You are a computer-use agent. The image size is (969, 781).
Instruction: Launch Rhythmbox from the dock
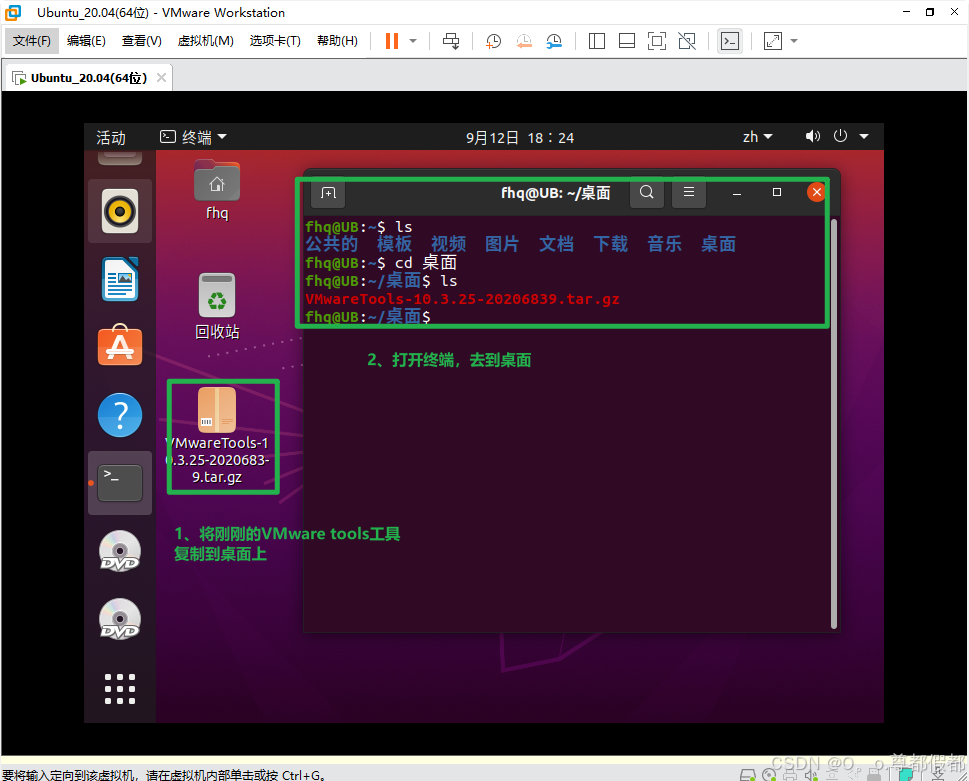(120, 211)
